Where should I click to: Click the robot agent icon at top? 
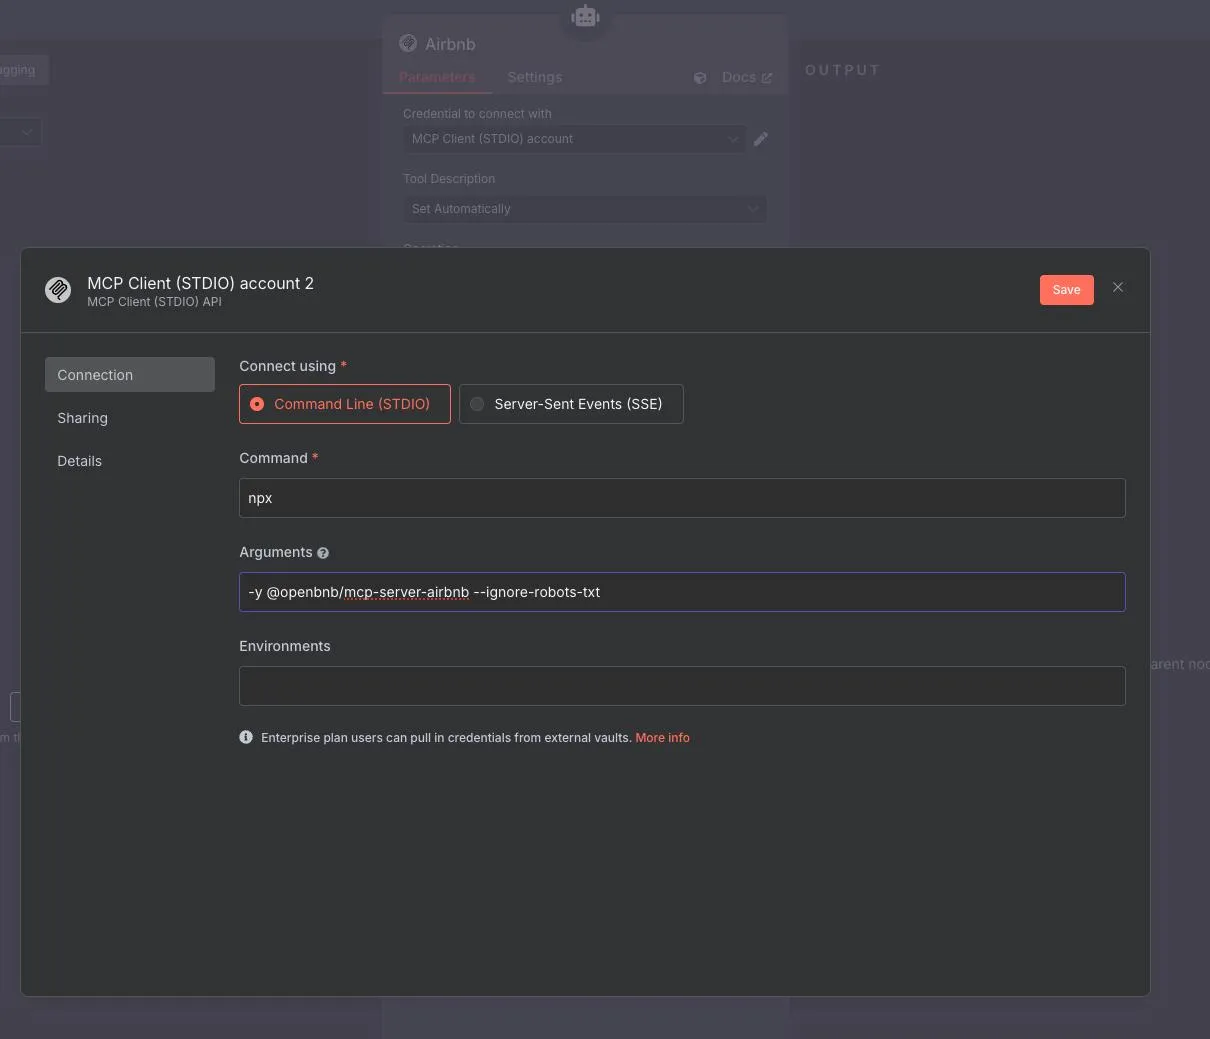(585, 16)
